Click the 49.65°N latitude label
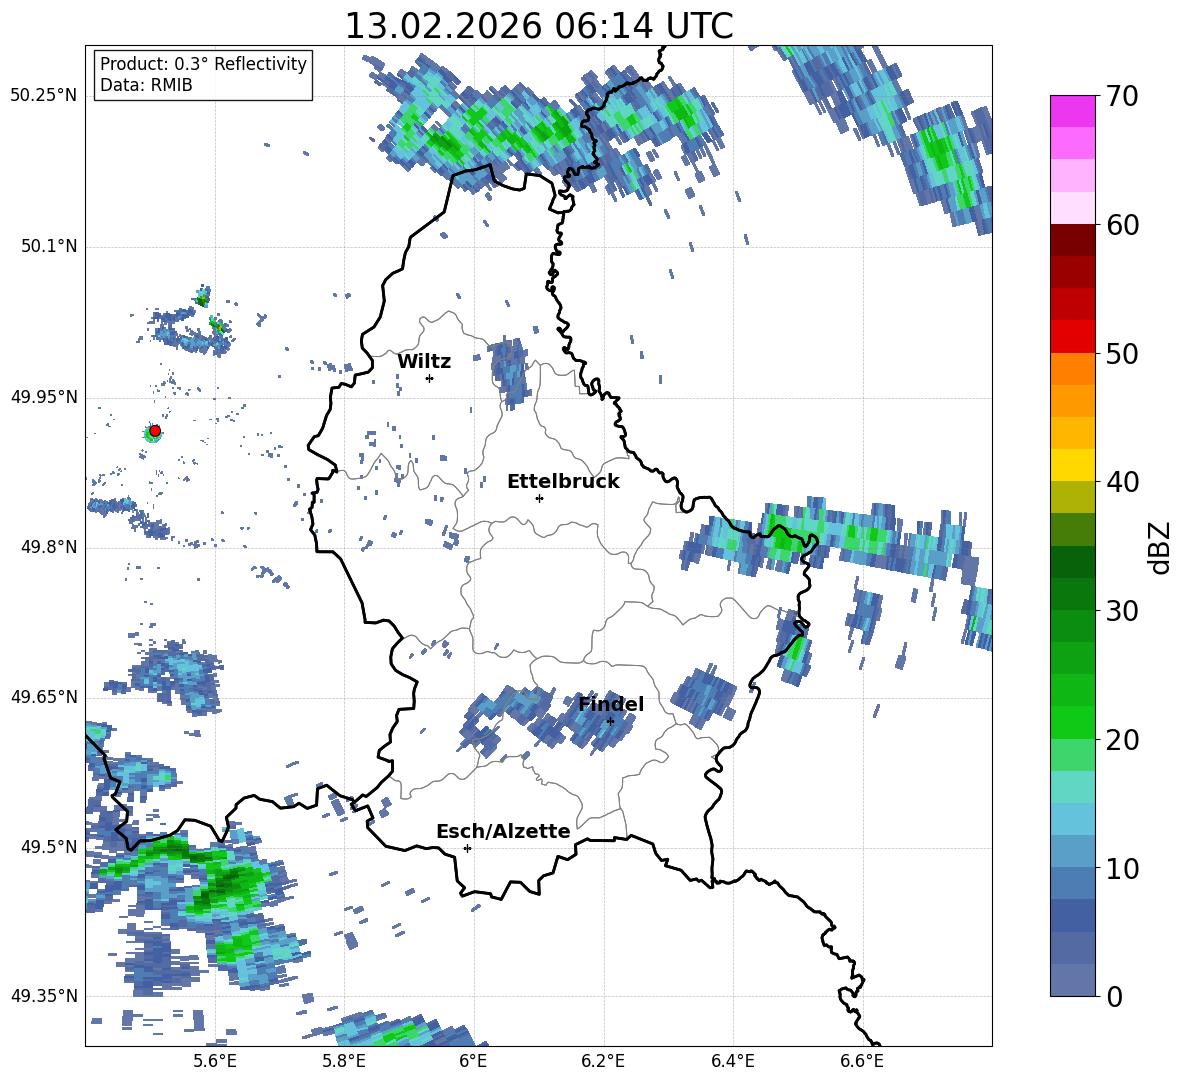Image resolution: width=1184 pixels, height=1081 pixels. pyautogui.click(x=44, y=697)
